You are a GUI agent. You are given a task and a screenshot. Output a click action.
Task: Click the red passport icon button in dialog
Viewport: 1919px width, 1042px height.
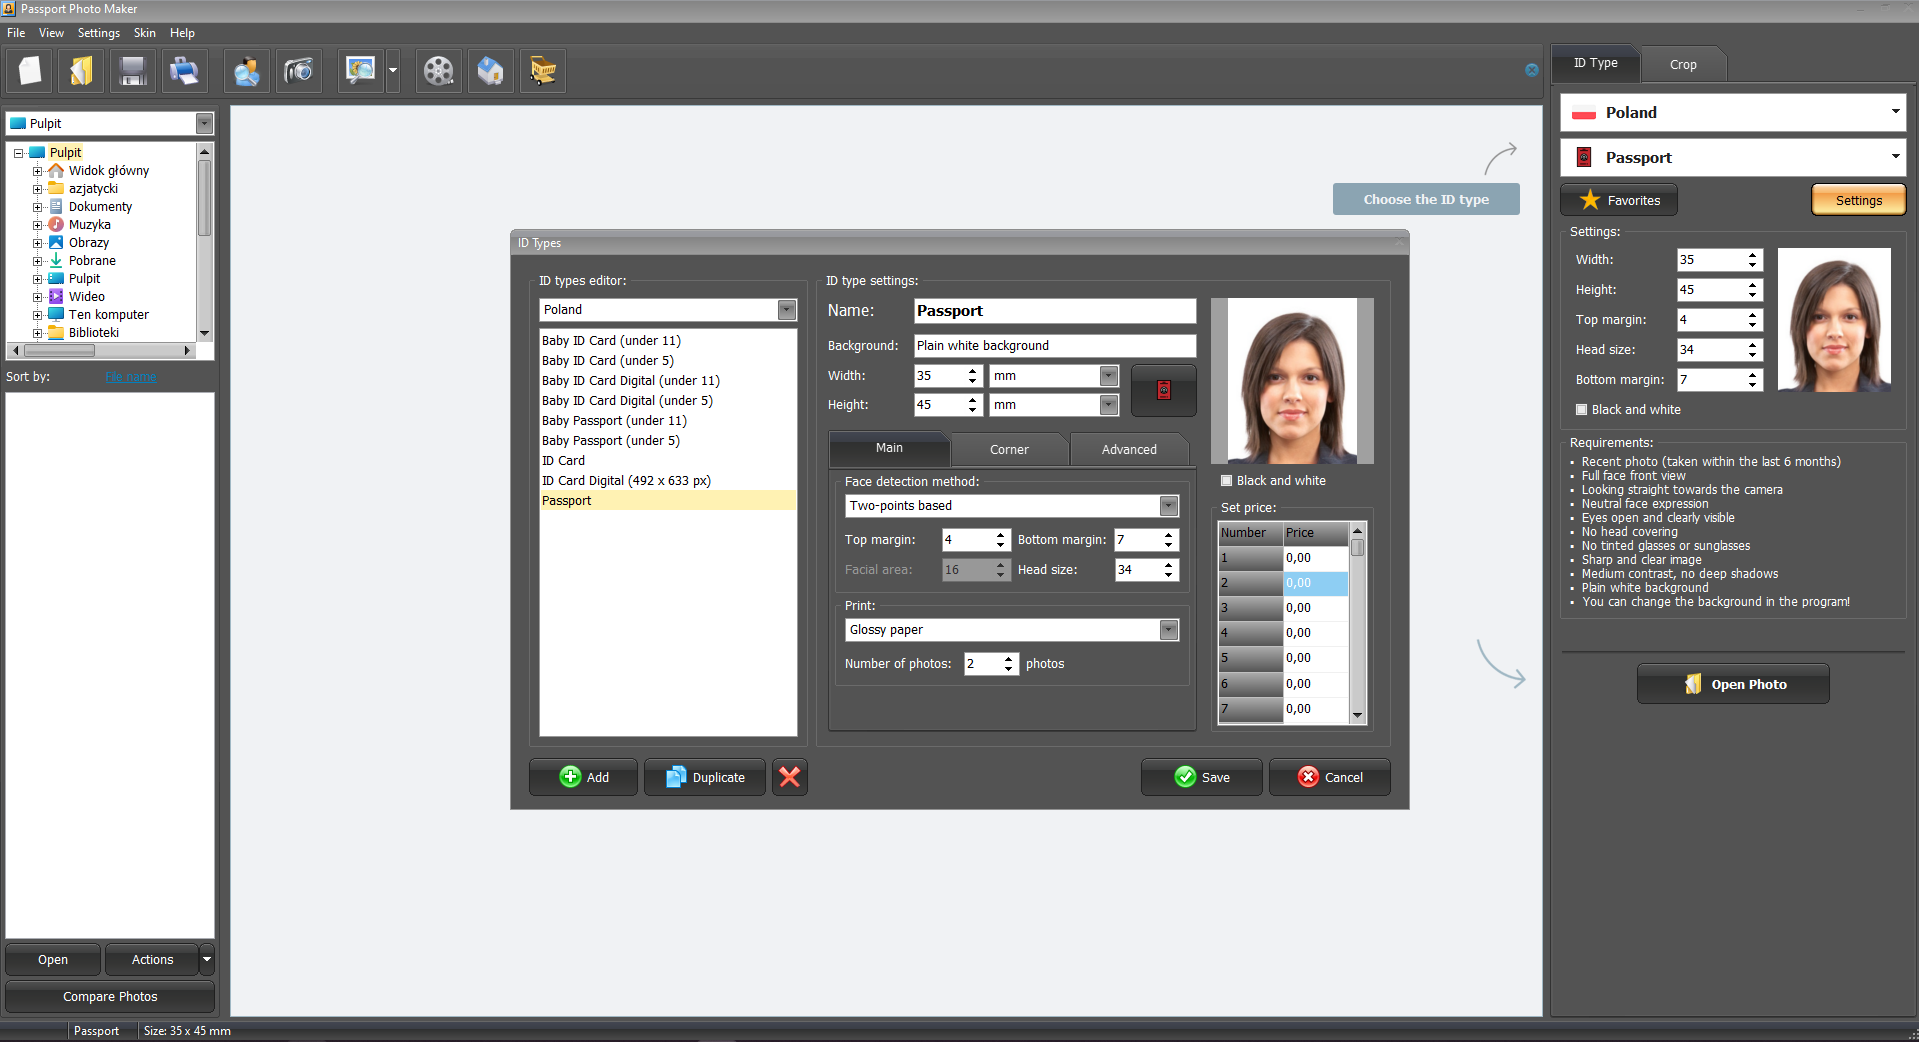click(1164, 390)
